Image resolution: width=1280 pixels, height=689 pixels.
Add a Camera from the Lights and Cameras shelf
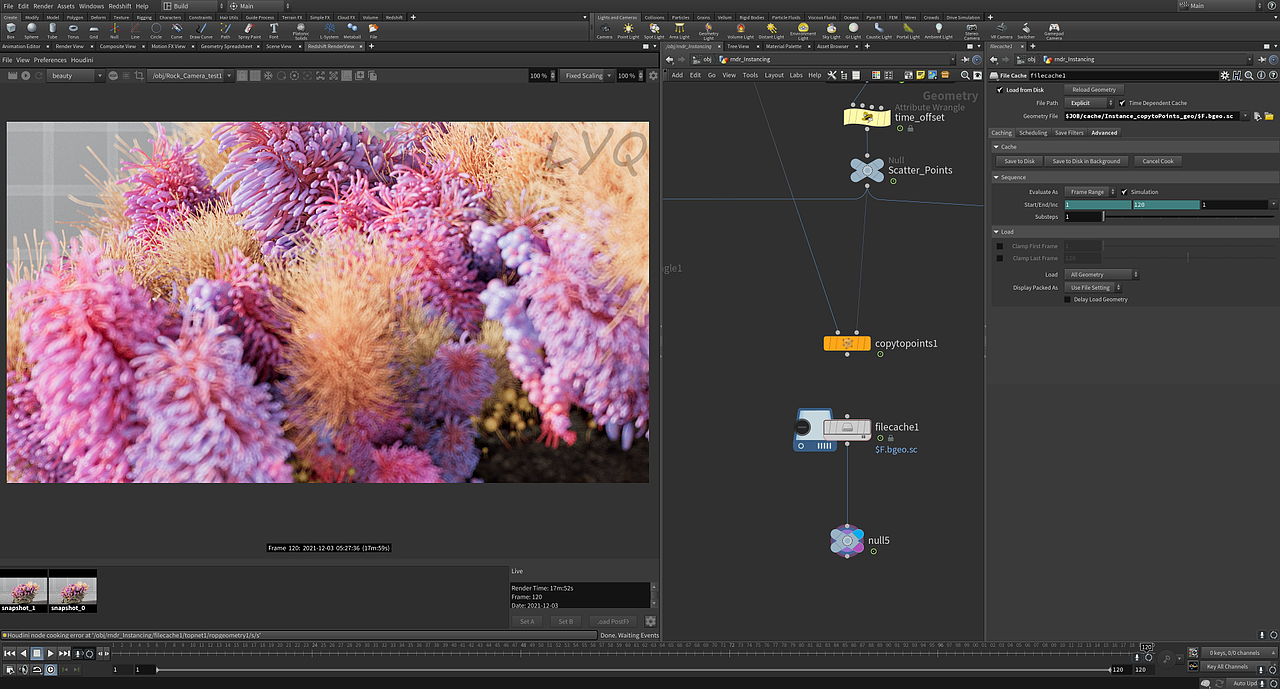(x=605, y=30)
